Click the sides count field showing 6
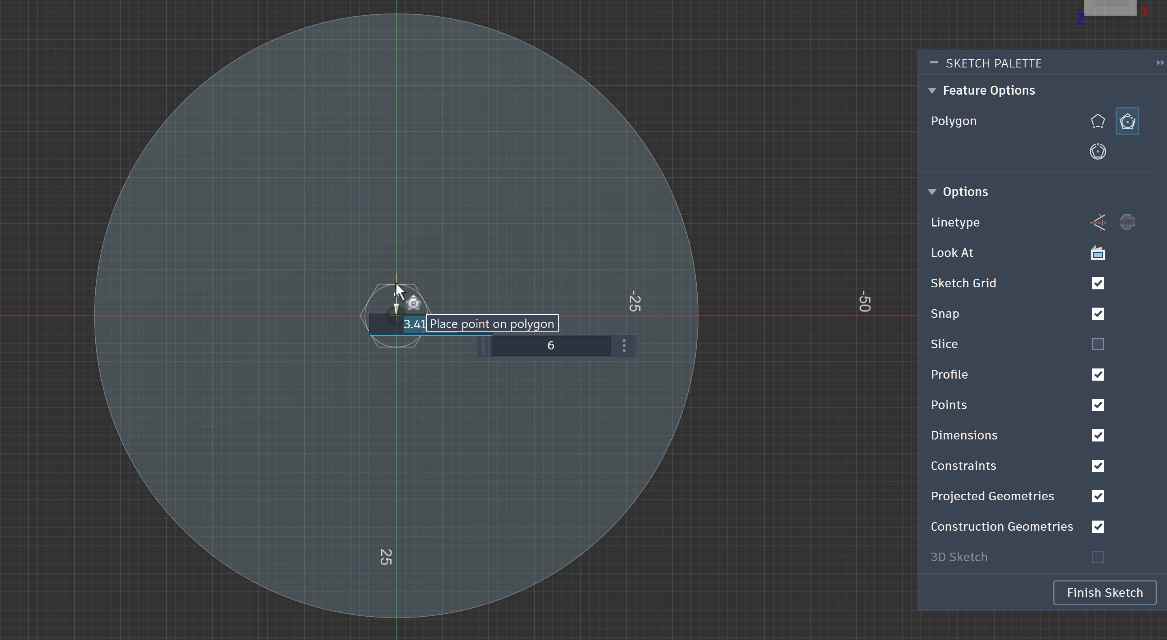 coord(551,345)
